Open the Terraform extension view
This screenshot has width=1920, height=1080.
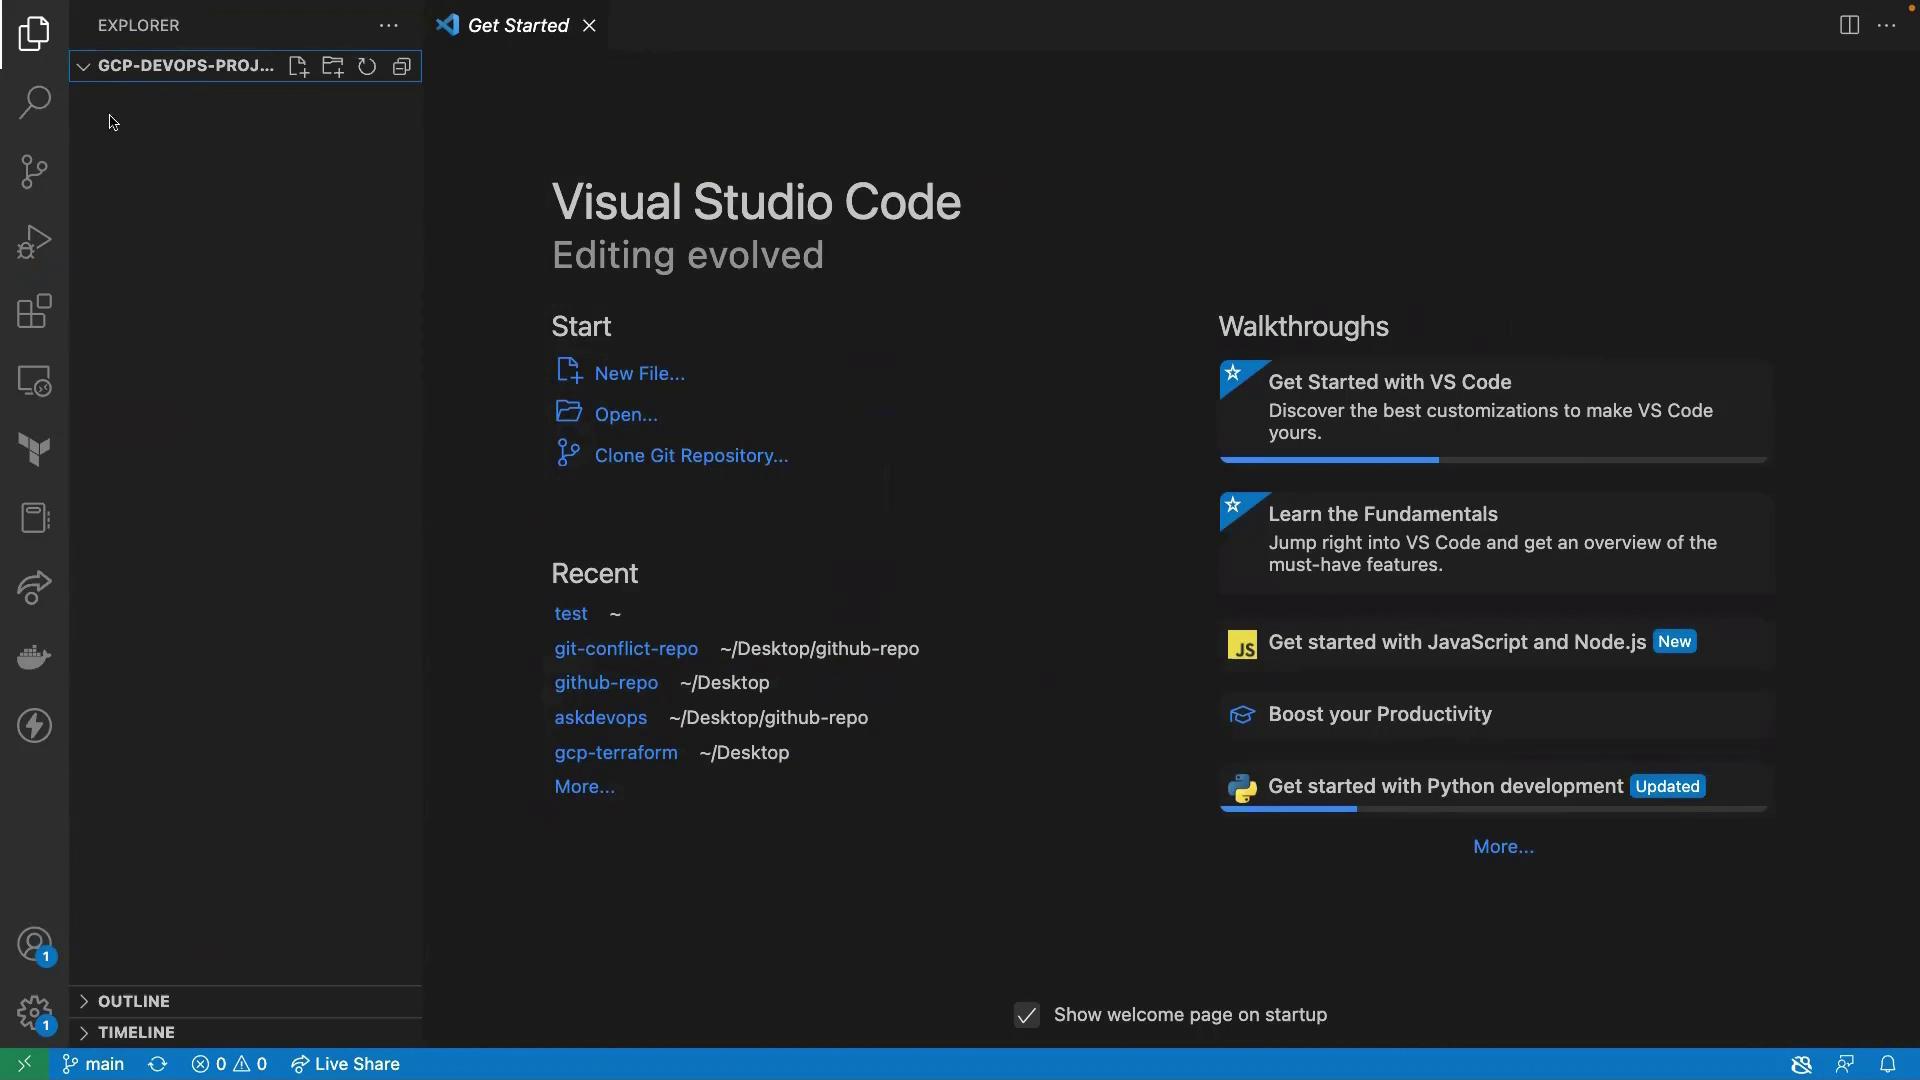[34, 450]
